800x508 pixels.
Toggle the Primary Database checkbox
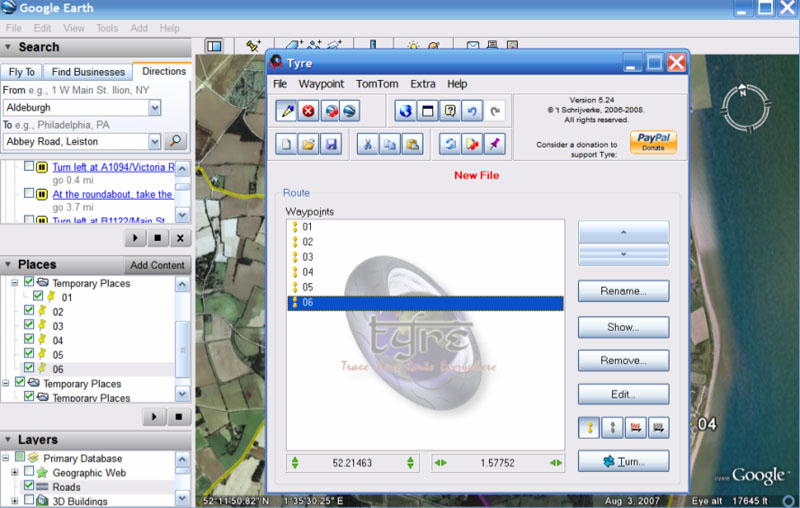(20, 456)
